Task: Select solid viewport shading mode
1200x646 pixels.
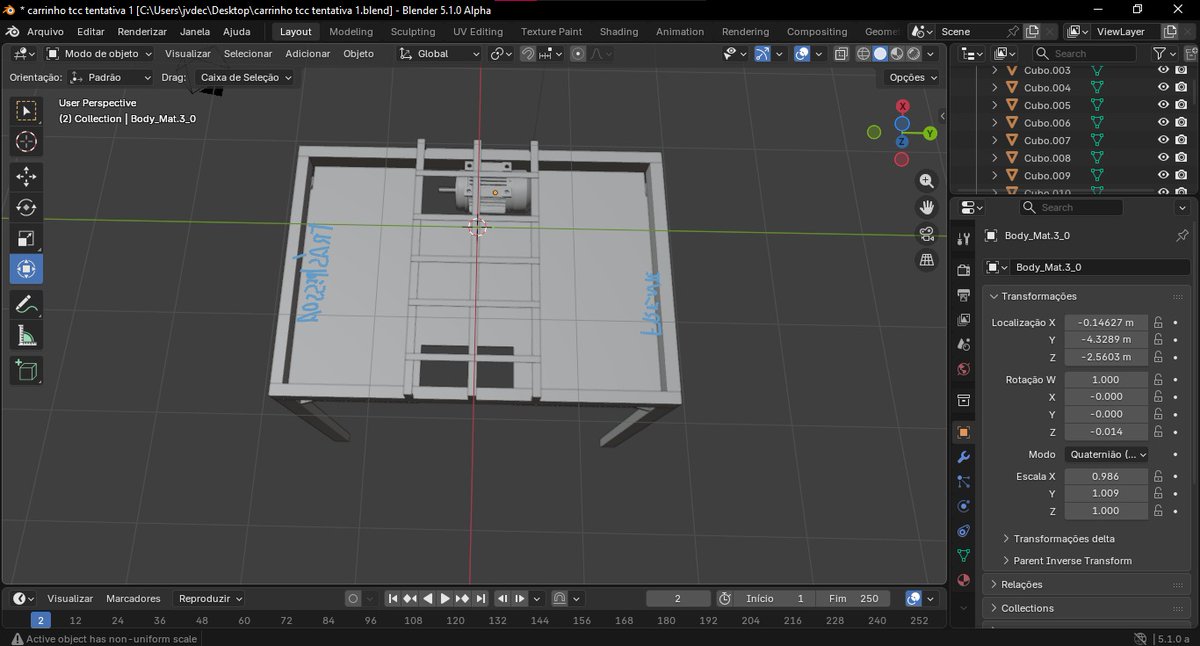Action: 880,54
